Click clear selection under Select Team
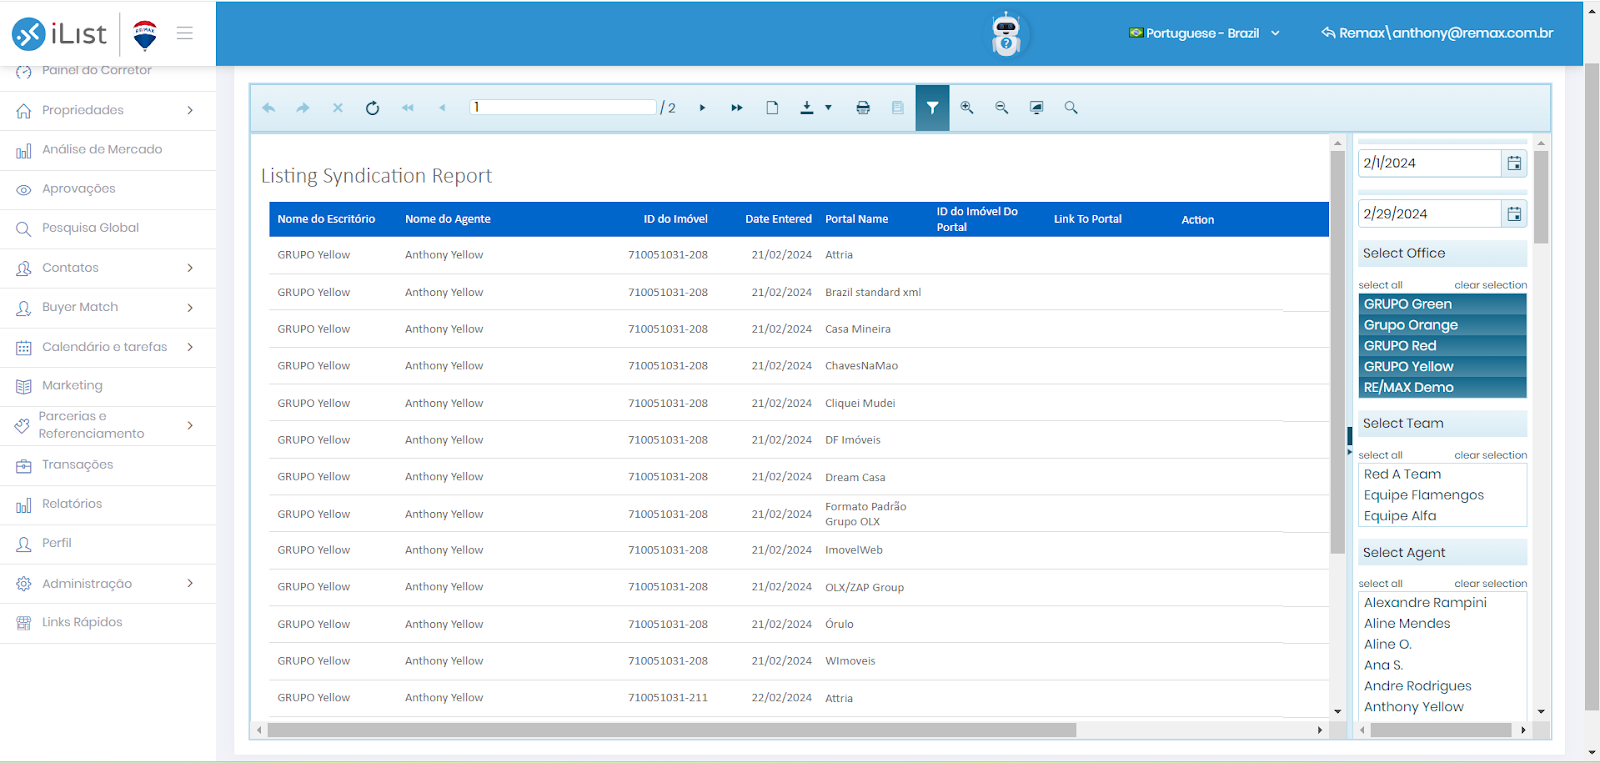 tap(1490, 455)
